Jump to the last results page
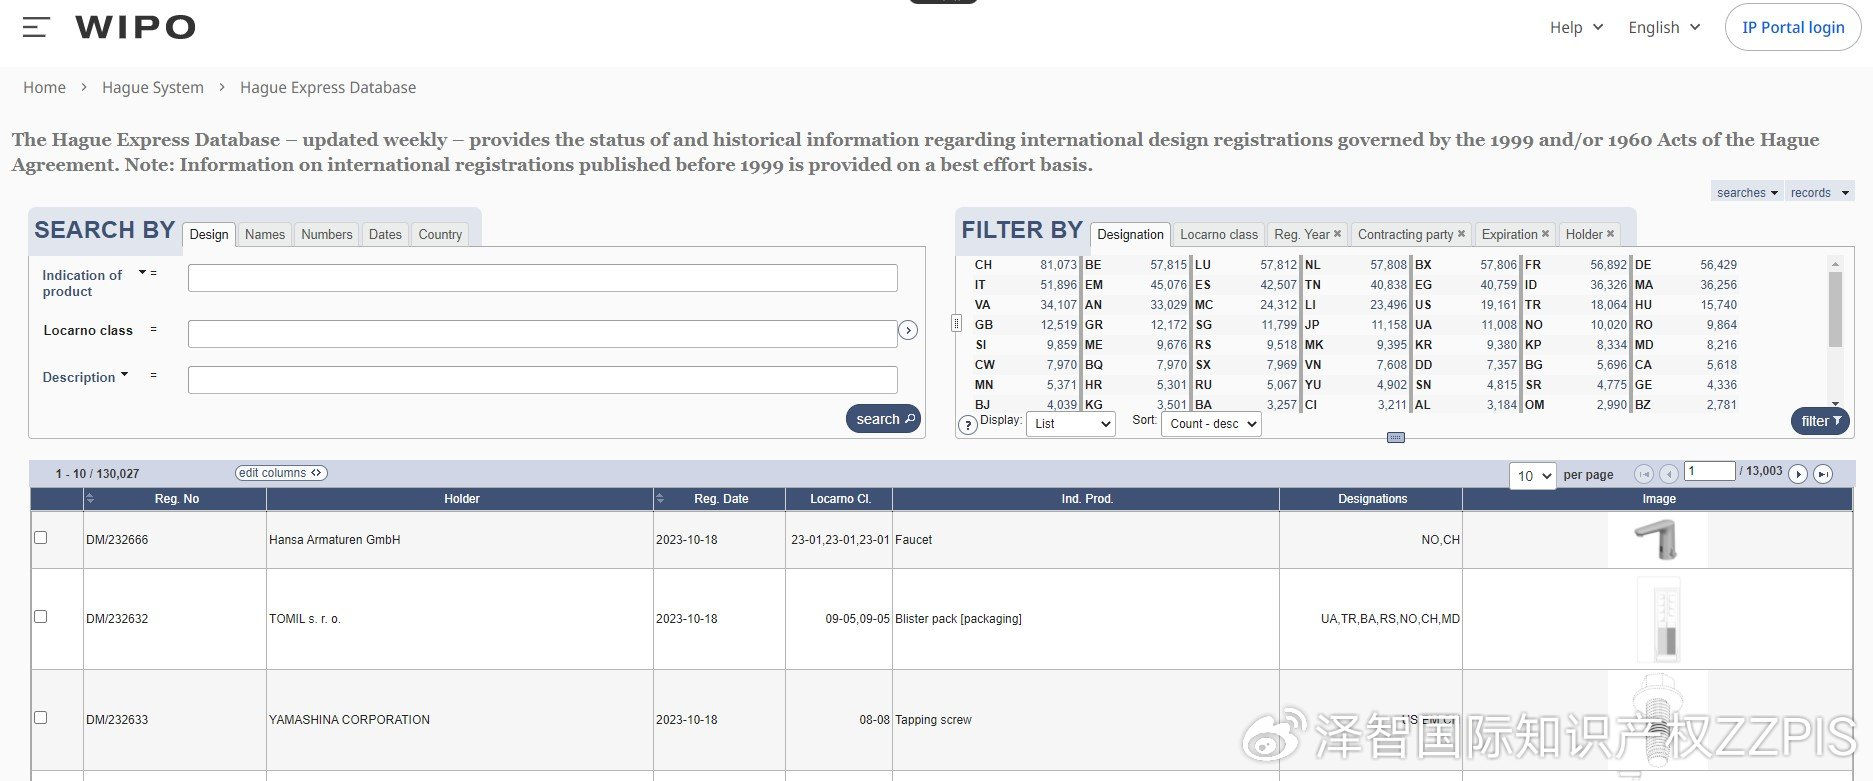This screenshot has height=781, width=1873. tap(1823, 474)
